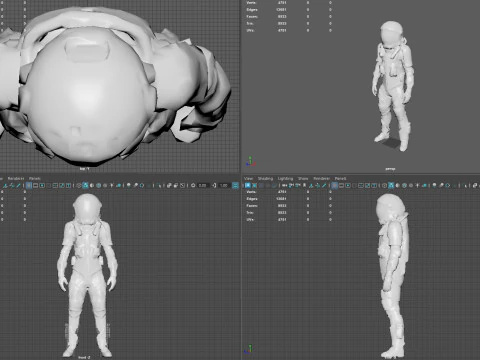Click the persp viewport camera label
The height and width of the screenshot is (360, 480).
pos(390,169)
